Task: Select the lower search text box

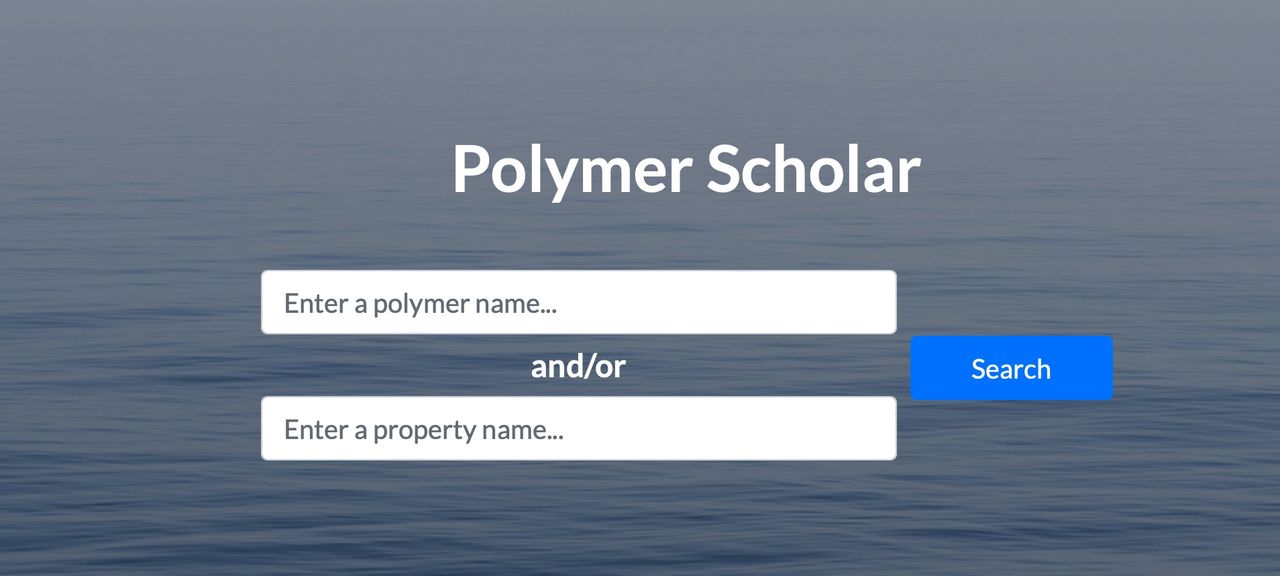Action: (x=578, y=429)
